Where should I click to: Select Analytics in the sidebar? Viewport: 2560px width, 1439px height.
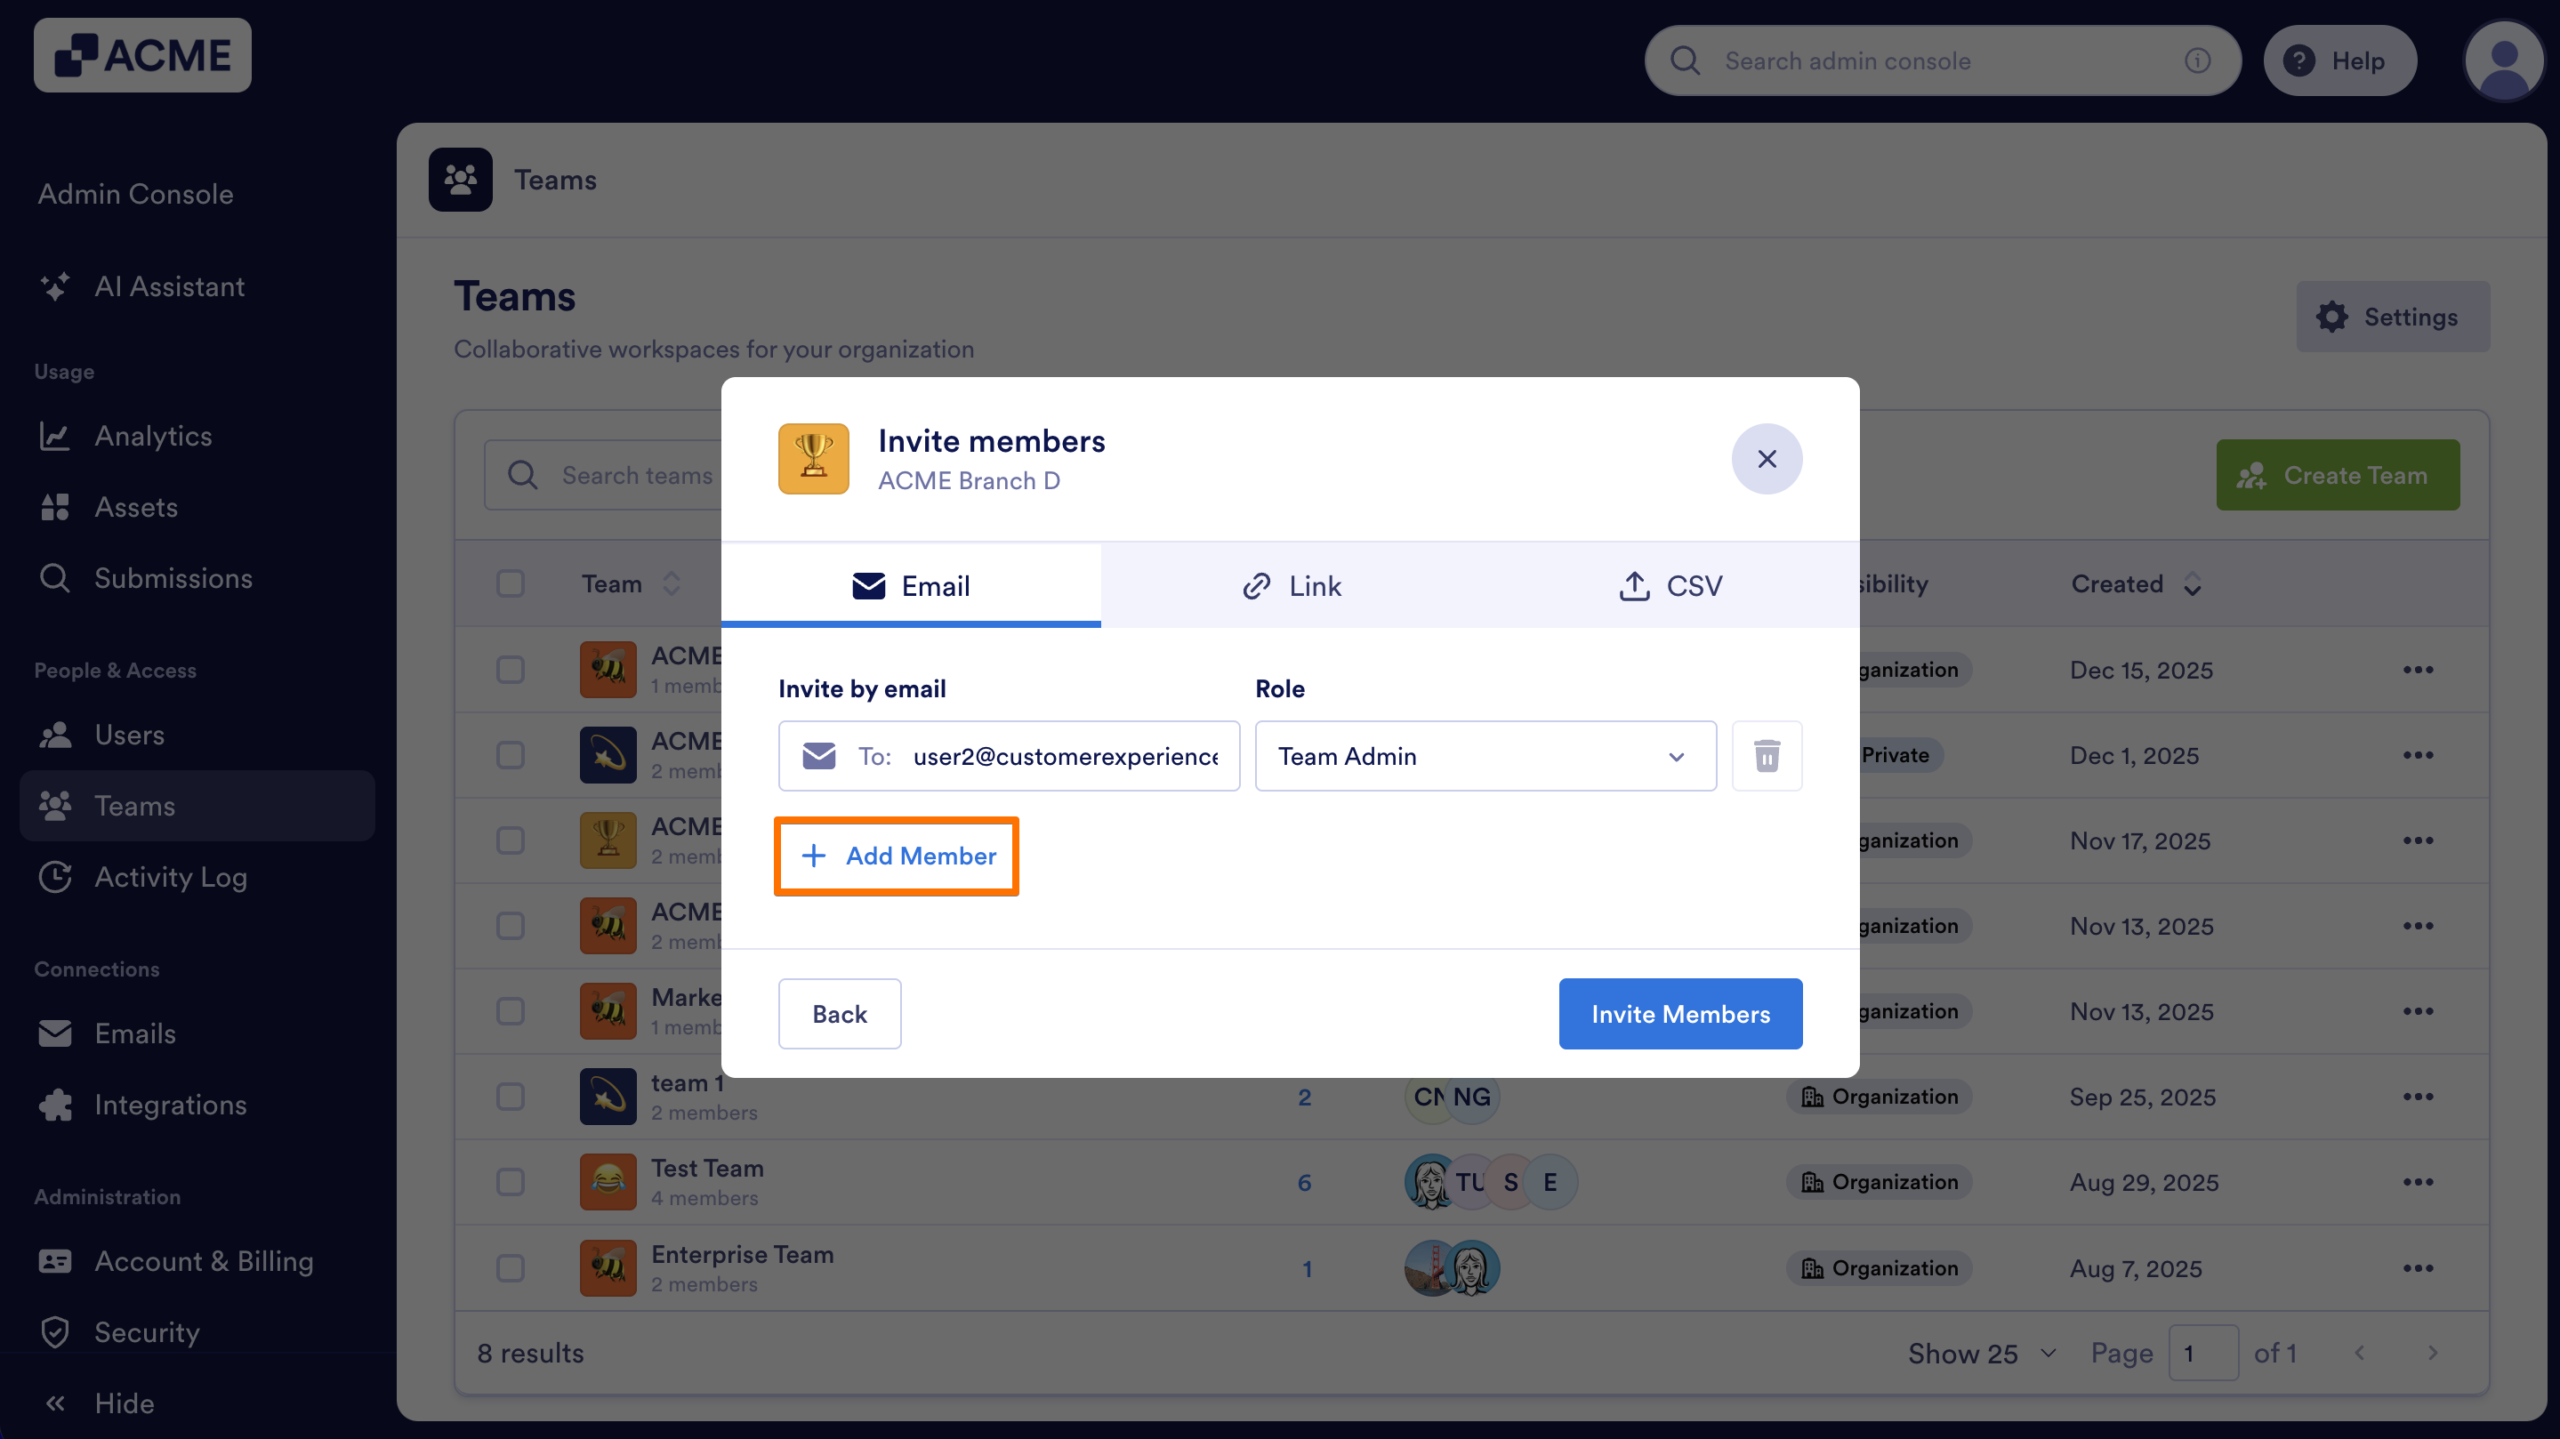pyautogui.click(x=153, y=436)
